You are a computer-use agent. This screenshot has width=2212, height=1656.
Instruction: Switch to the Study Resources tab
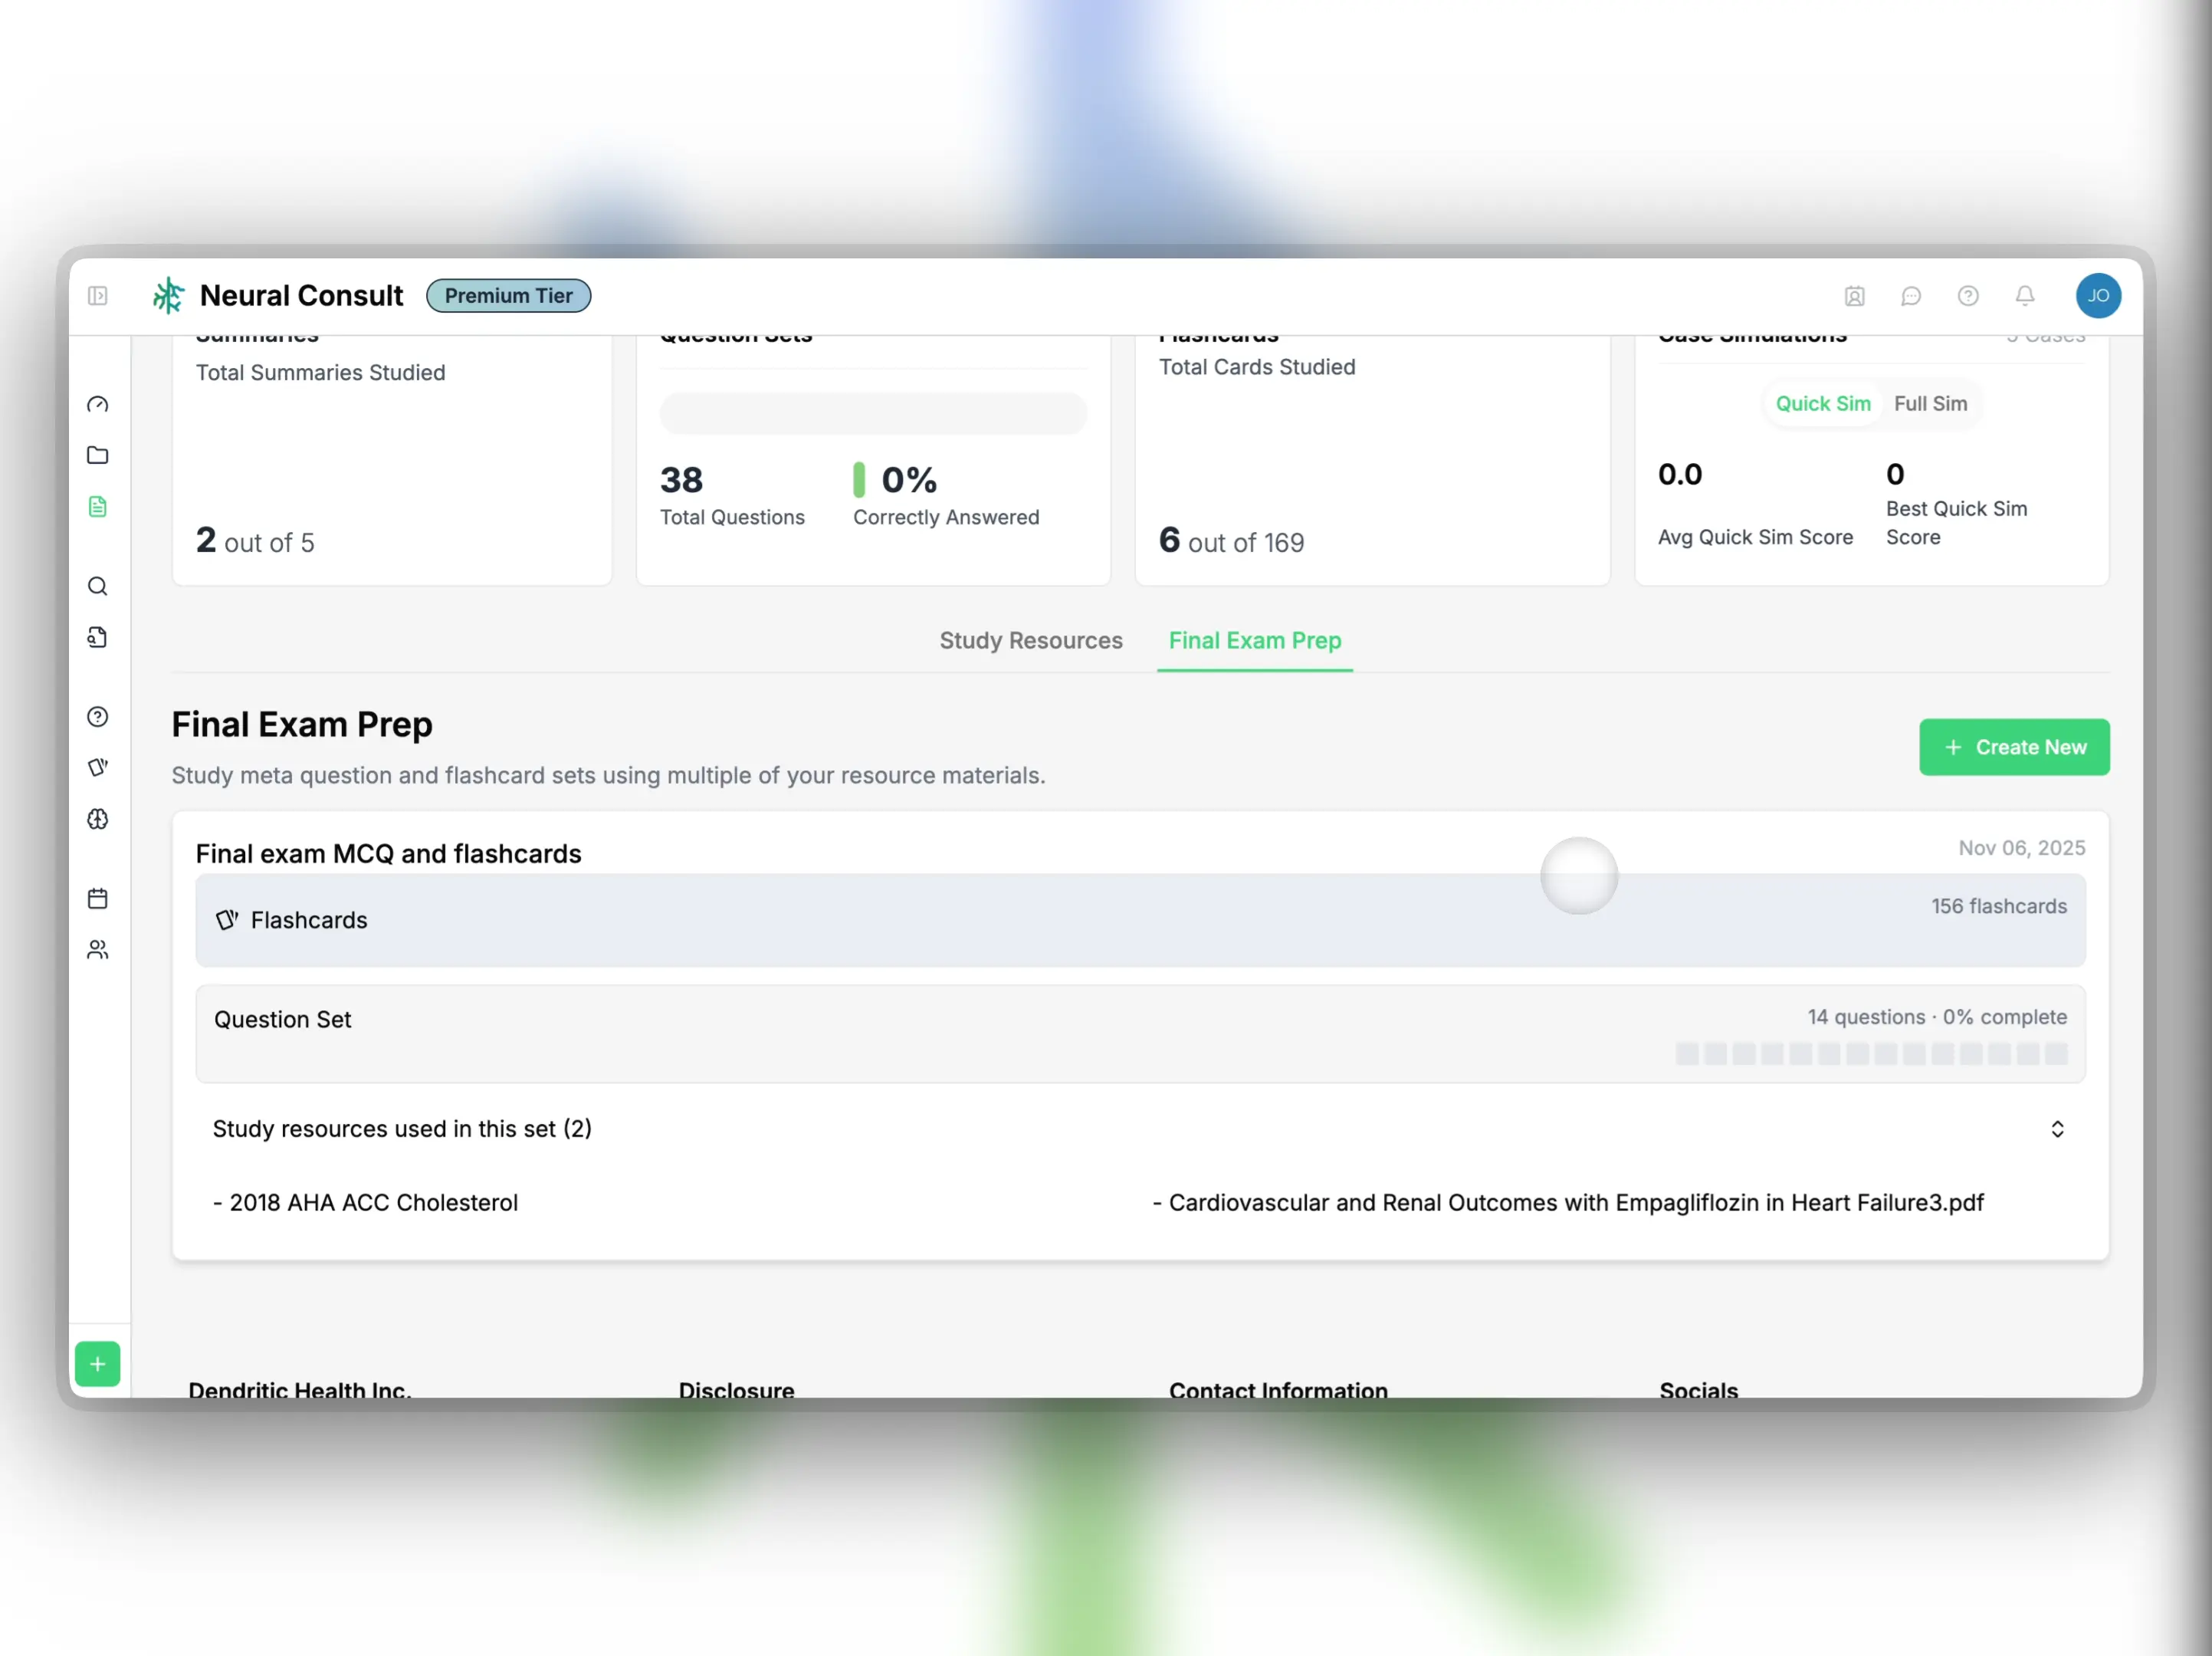pos(1030,641)
